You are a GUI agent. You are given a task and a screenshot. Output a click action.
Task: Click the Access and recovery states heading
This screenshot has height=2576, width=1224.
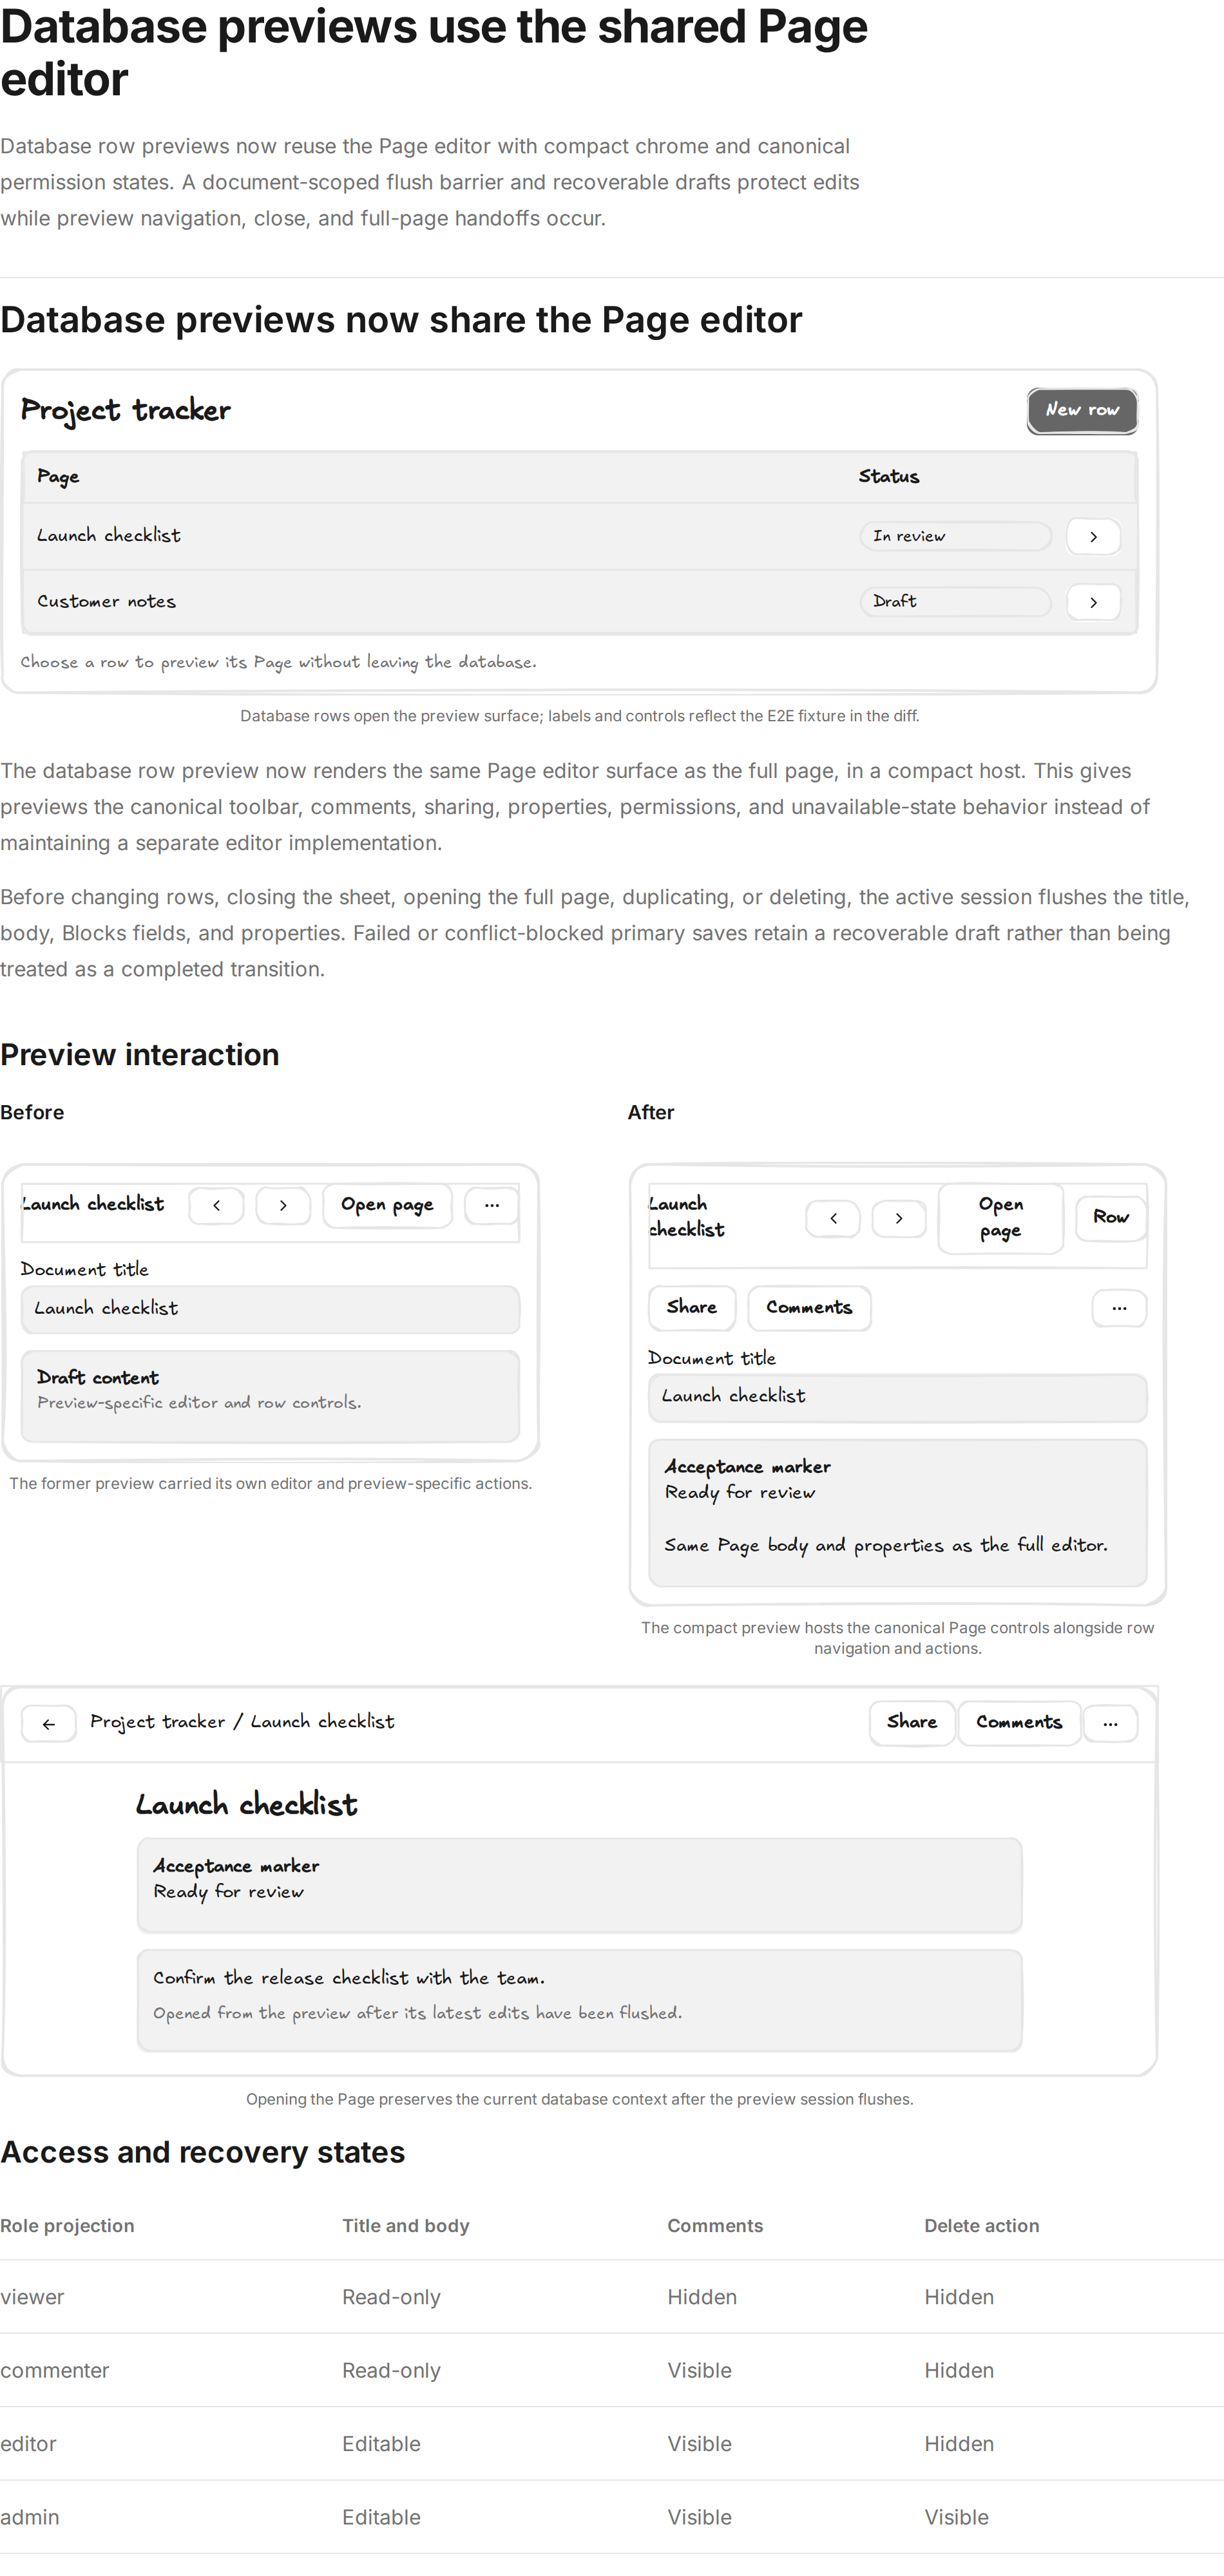203,2152
